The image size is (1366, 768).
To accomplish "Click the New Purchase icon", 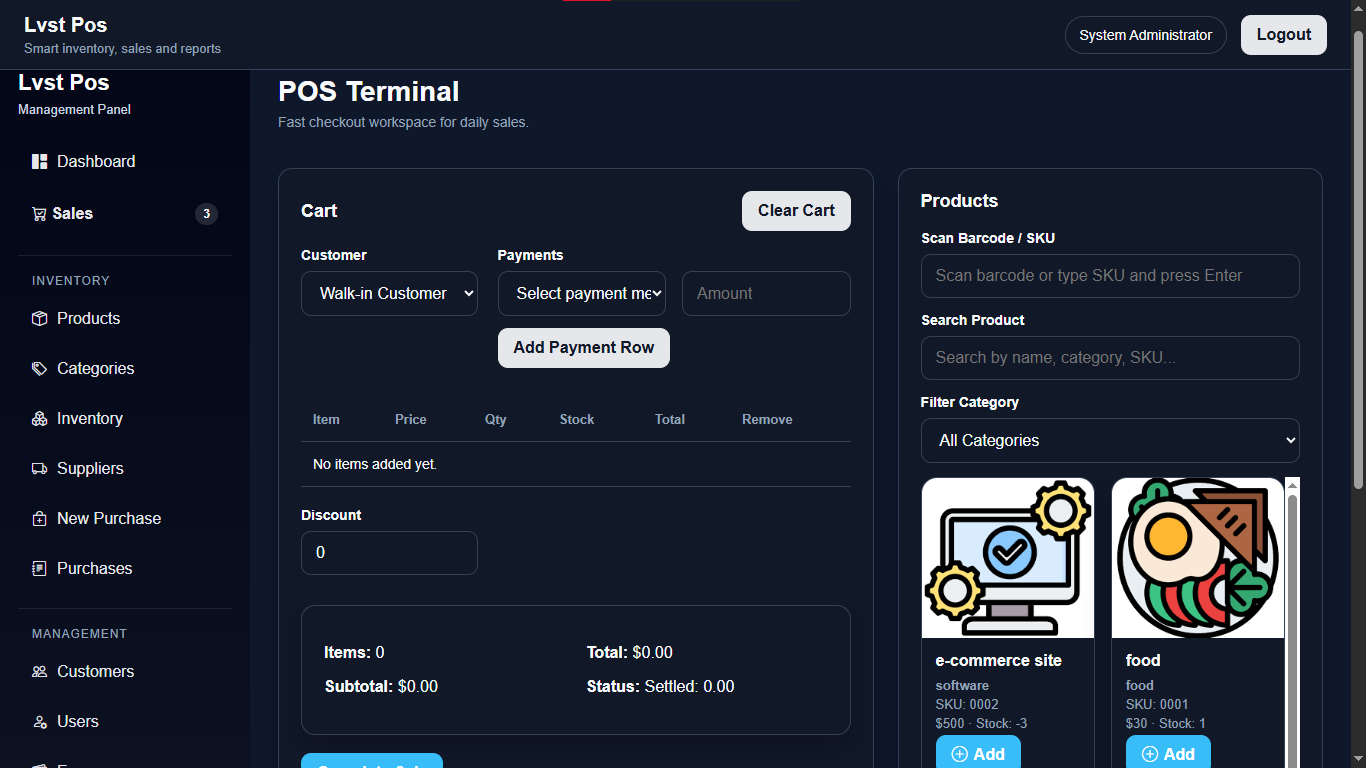I will click(x=39, y=518).
